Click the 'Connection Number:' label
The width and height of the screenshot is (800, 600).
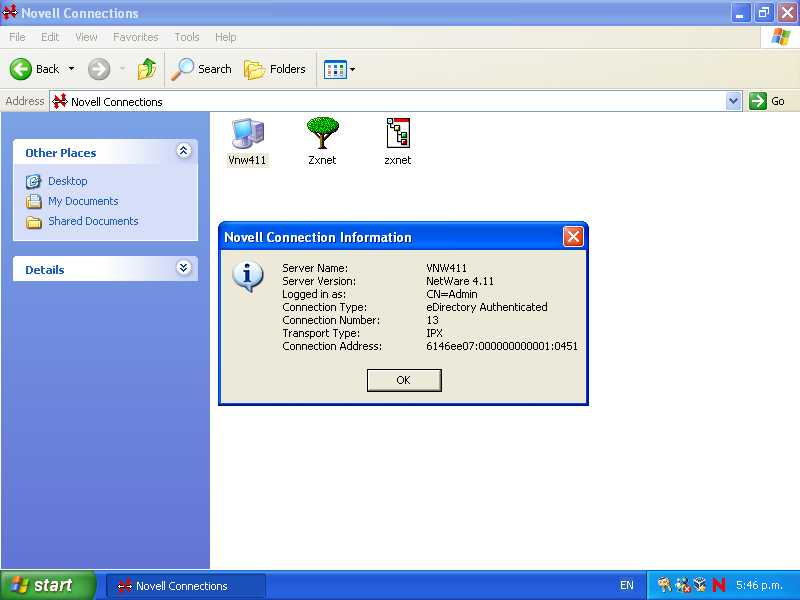point(331,320)
